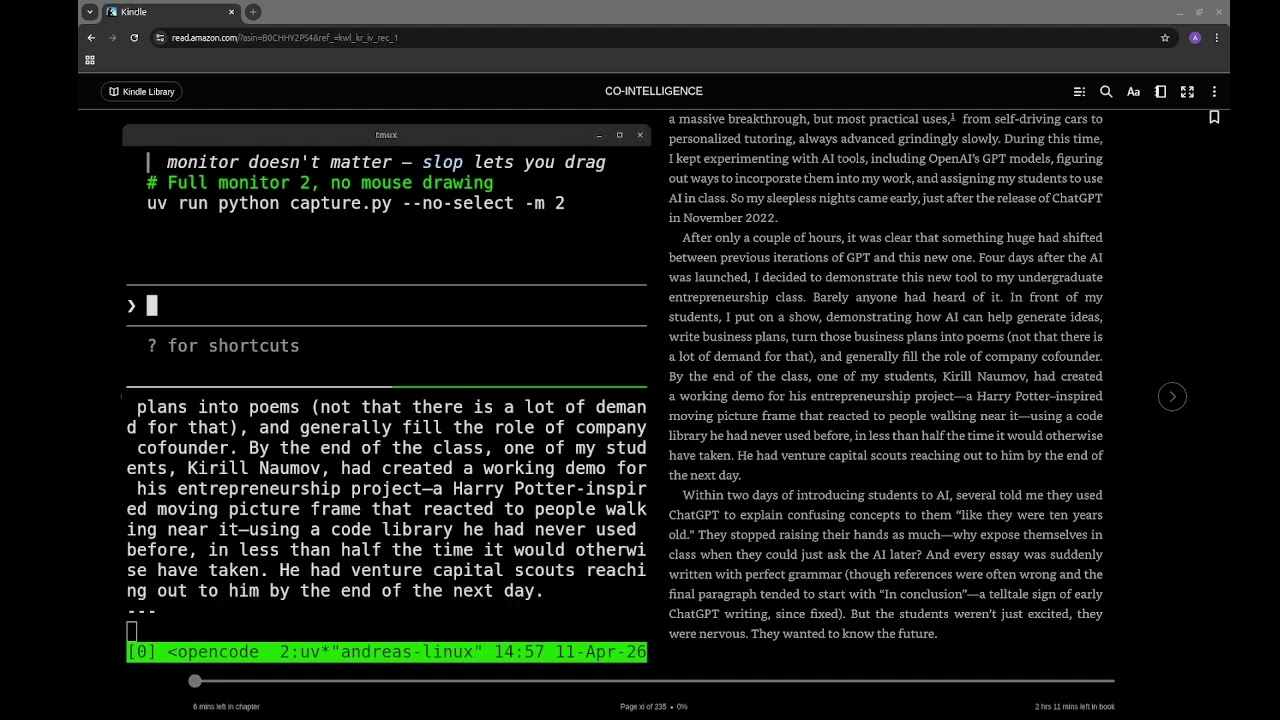This screenshot has width=1280, height=720.
Task: Click the tmux prompt input line
Action: 386,306
